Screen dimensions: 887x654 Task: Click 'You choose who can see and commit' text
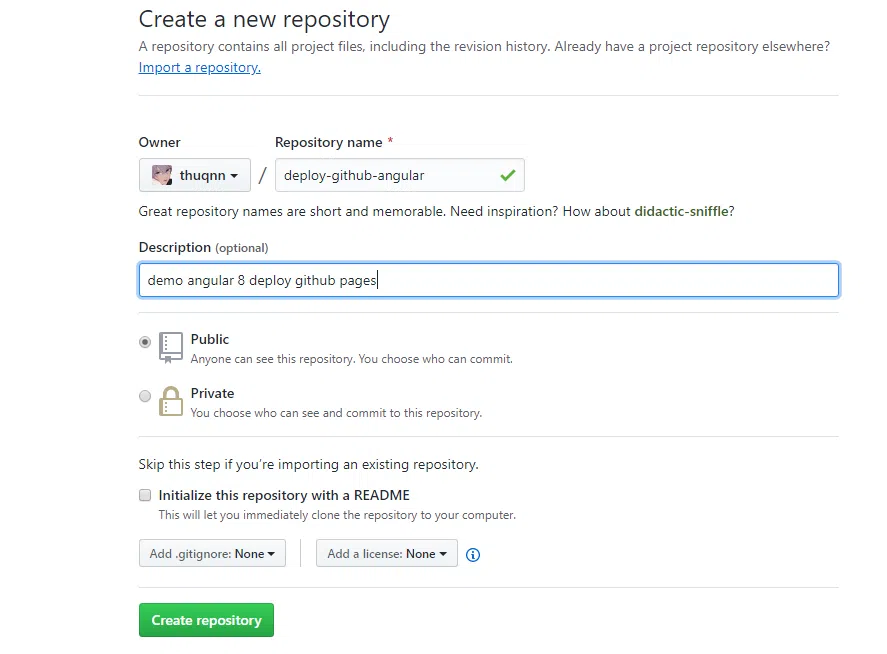tap(336, 413)
